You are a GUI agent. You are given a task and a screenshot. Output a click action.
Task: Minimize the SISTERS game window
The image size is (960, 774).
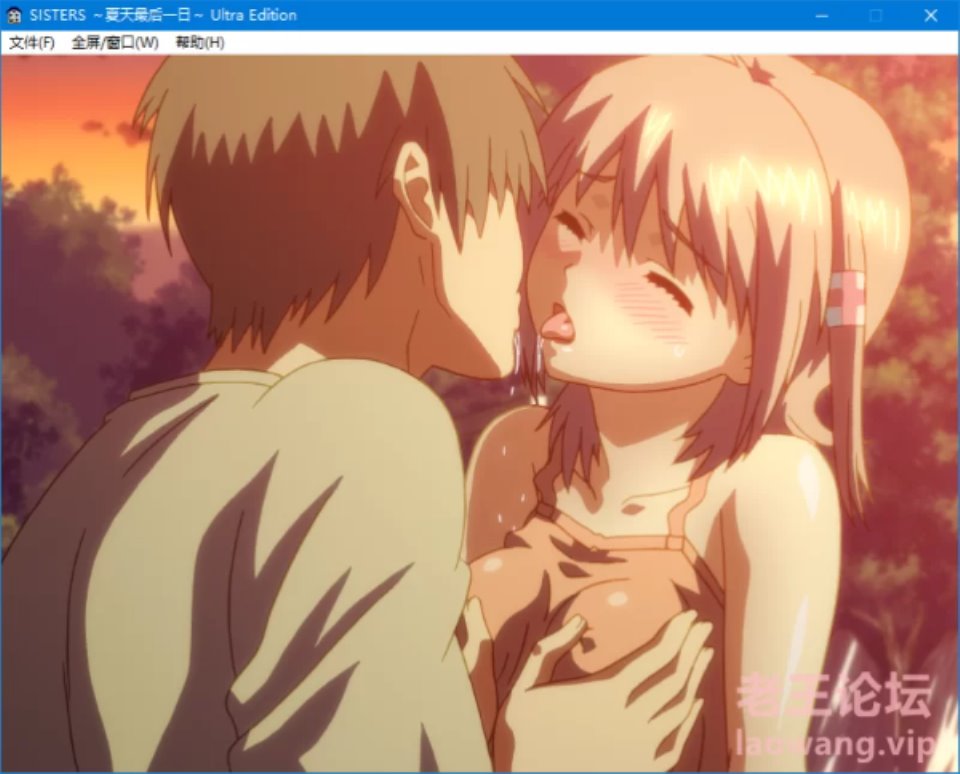822,15
